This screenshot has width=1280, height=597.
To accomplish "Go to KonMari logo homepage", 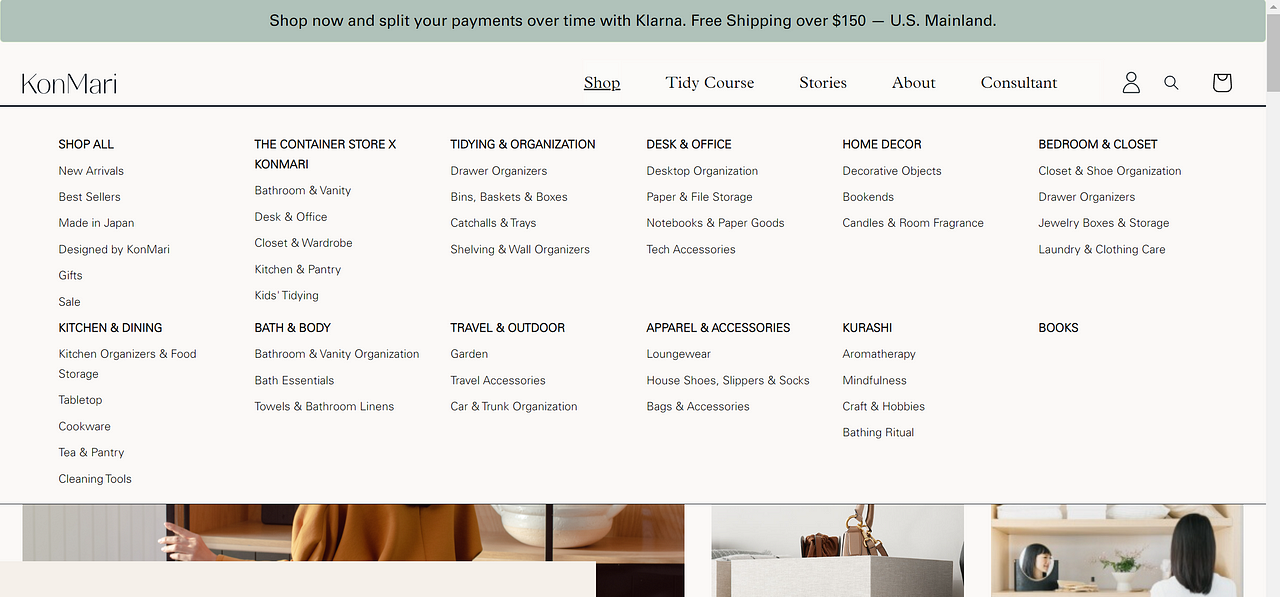I will 69,83.
